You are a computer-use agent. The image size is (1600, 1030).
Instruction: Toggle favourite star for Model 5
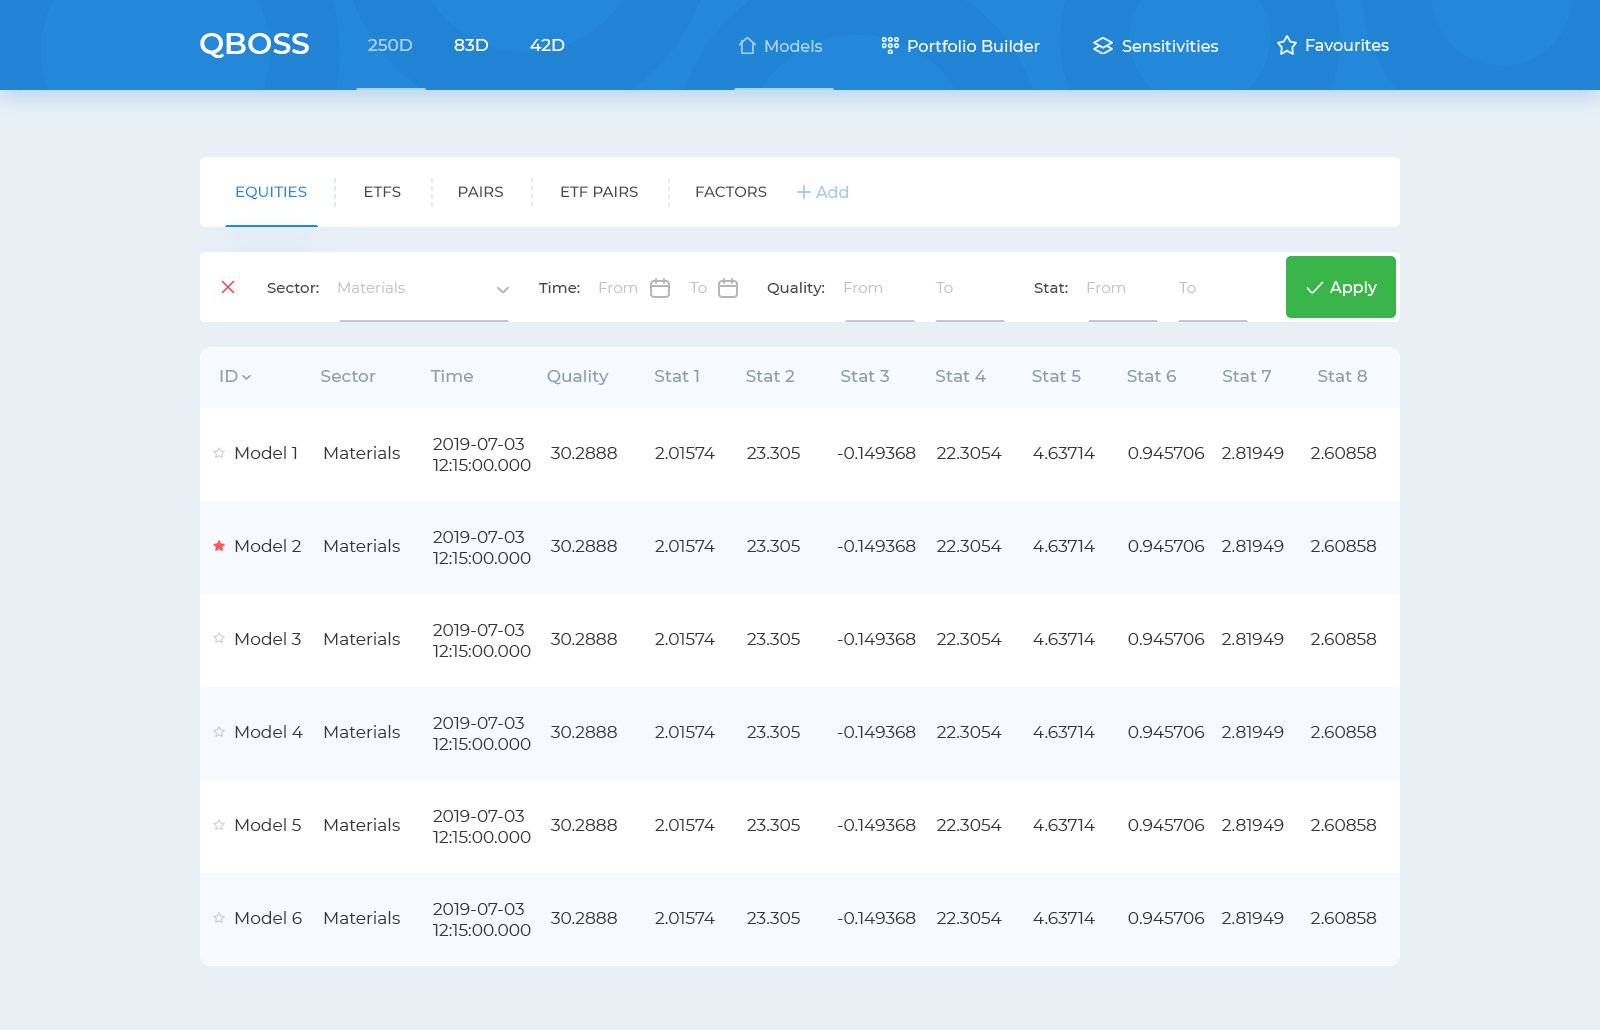(219, 825)
